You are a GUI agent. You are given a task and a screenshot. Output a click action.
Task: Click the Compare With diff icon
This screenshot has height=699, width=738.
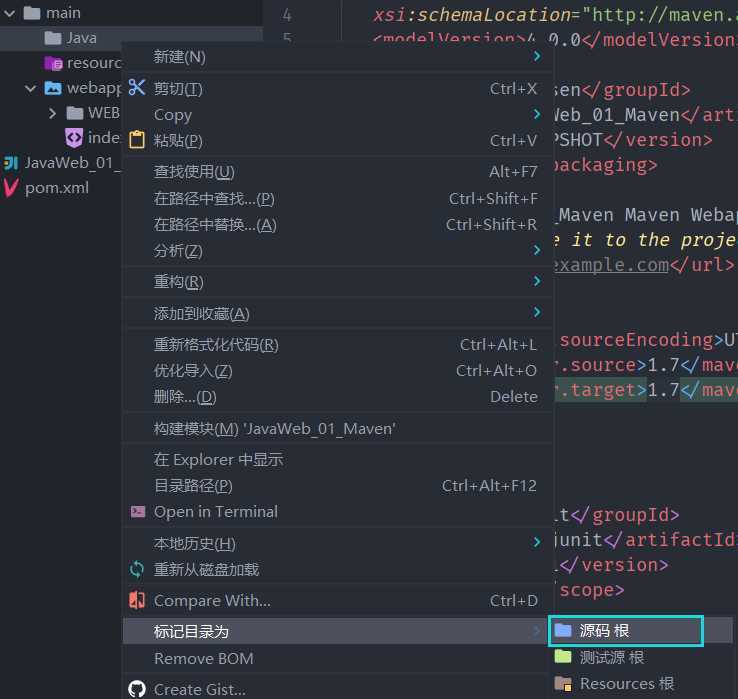click(x=137, y=601)
